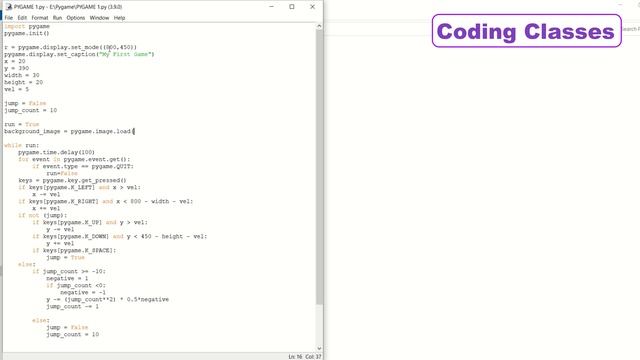
Task: Open the Edit menu
Action: click(22, 18)
